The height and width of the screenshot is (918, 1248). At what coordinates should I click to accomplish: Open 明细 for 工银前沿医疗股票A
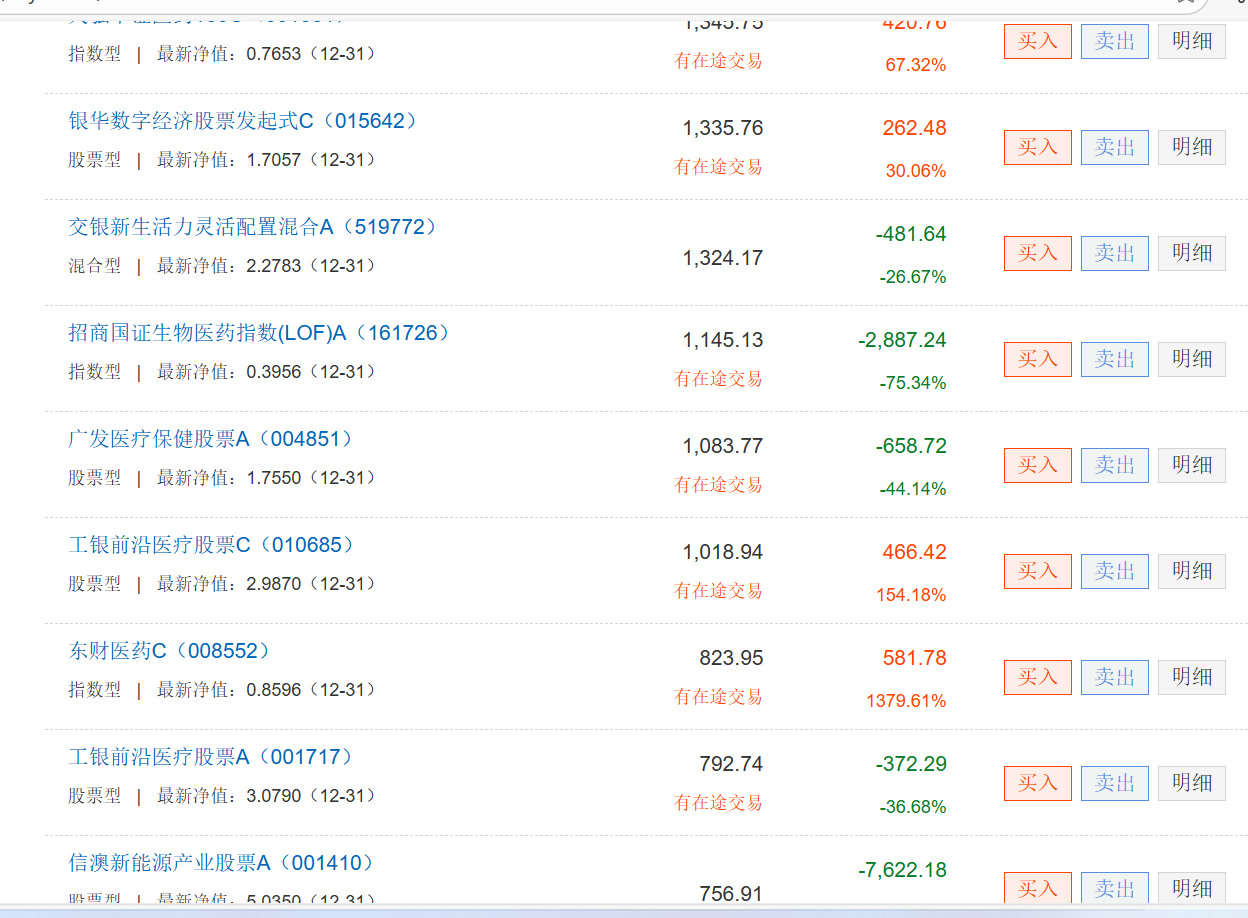1192,783
